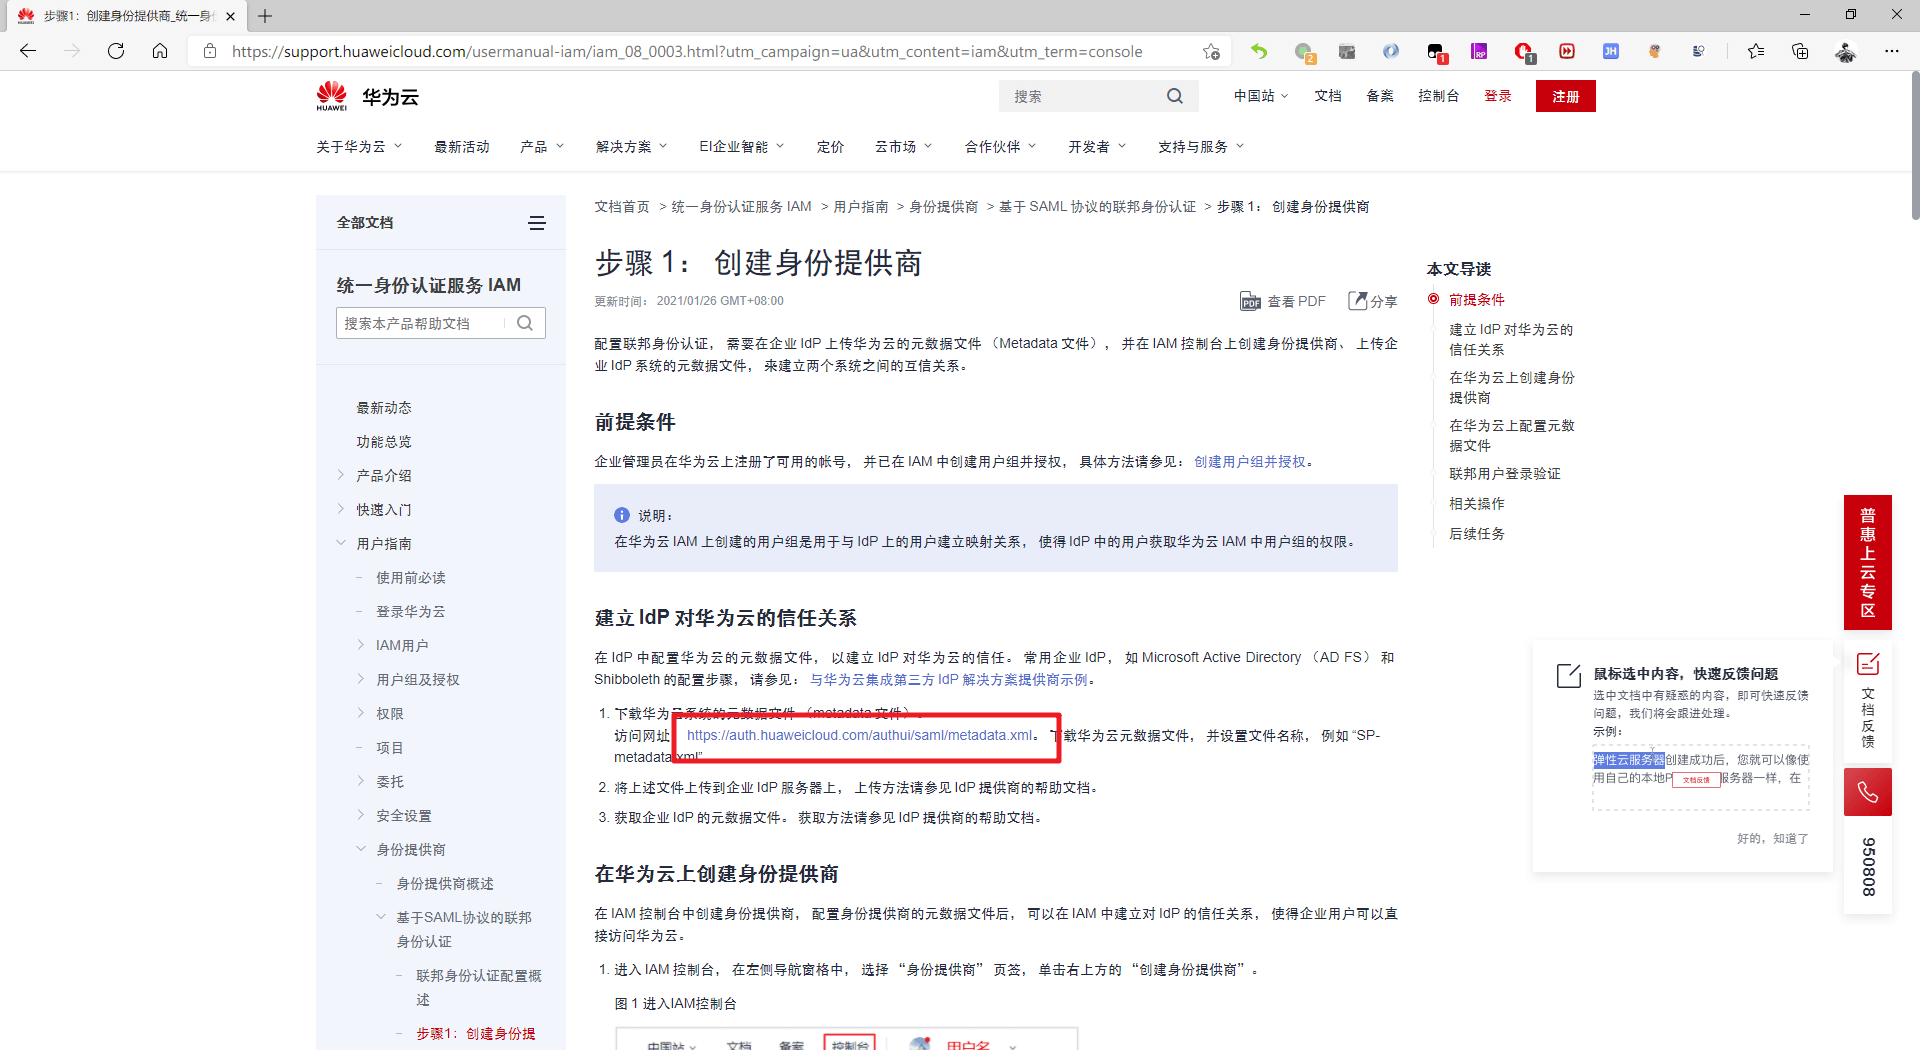Expand the 产品介绍 tree item
Image resolution: width=1920 pixels, height=1050 pixels.
click(x=341, y=475)
